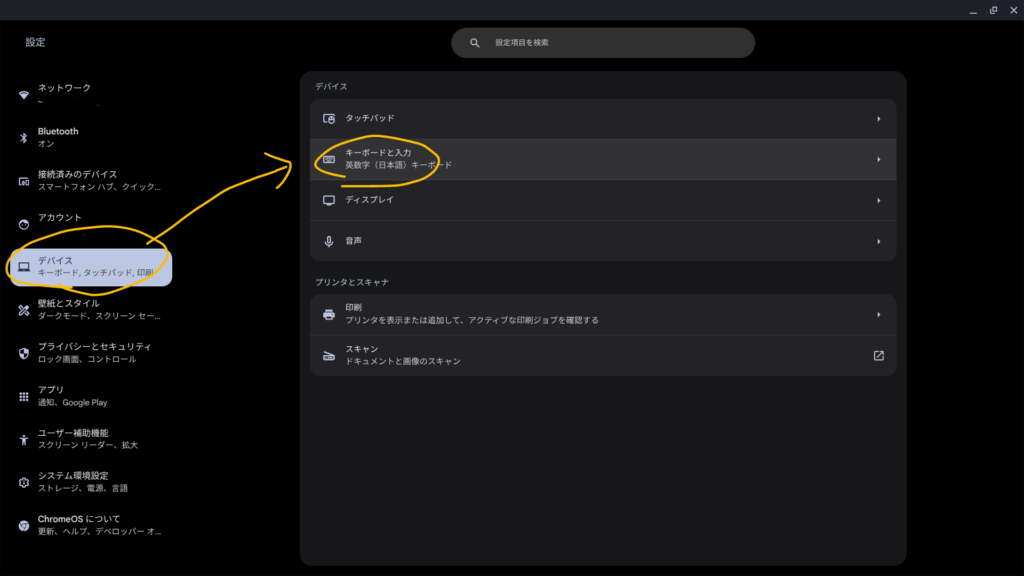Open the スキャン external link icon
Screen dimensions: 1024x576
click(878, 355)
